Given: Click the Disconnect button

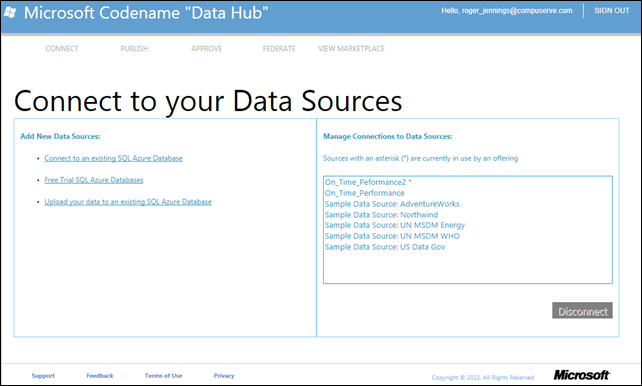Looking at the screenshot, I should (582, 311).
